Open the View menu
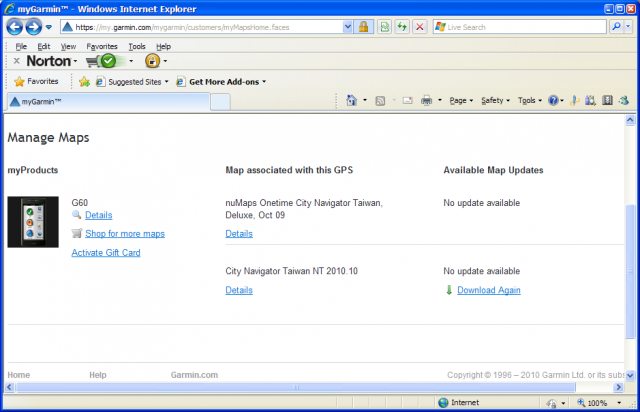640x412 pixels. (68, 47)
